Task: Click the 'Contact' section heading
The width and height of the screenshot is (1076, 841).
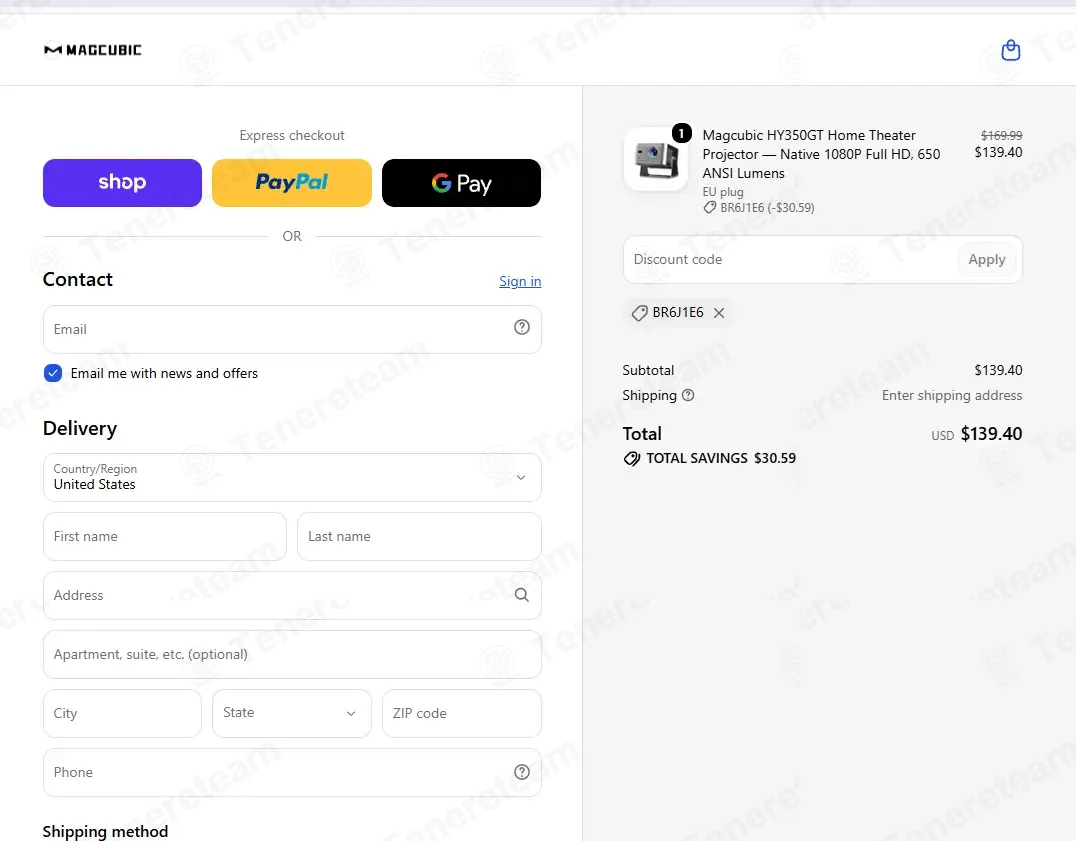Action: pos(78,279)
